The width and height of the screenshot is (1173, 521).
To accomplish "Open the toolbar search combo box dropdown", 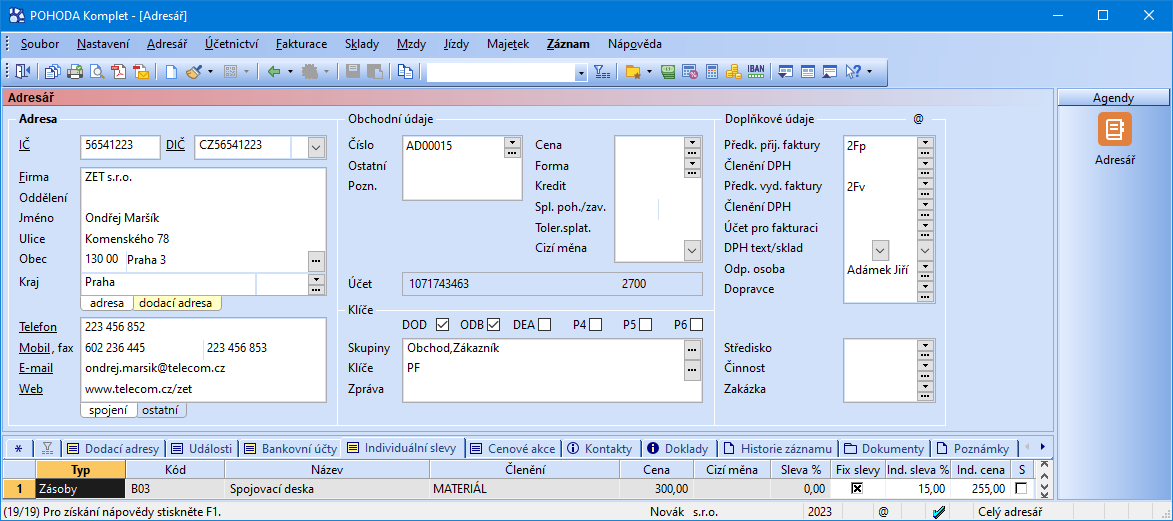I will pyautogui.click(x=581, y=73).
